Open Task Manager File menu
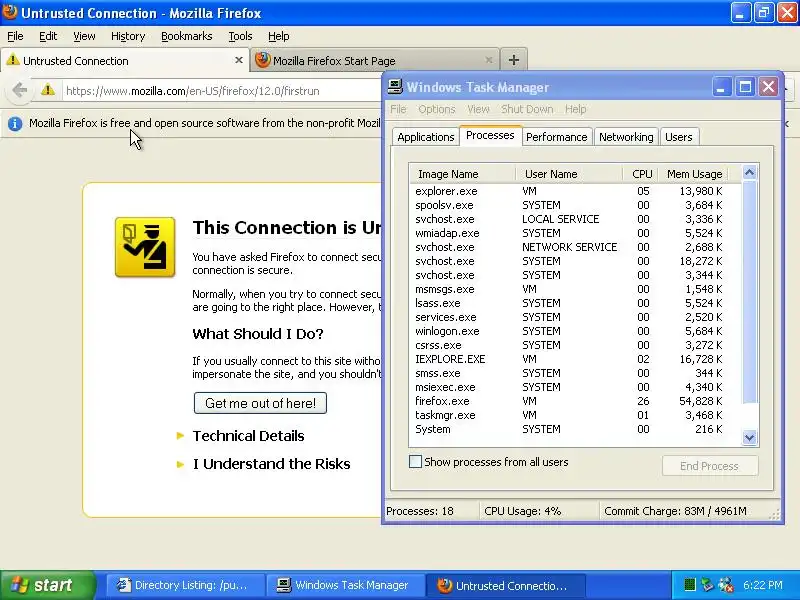Screen dimensions: 800x600 coord(398,109)
